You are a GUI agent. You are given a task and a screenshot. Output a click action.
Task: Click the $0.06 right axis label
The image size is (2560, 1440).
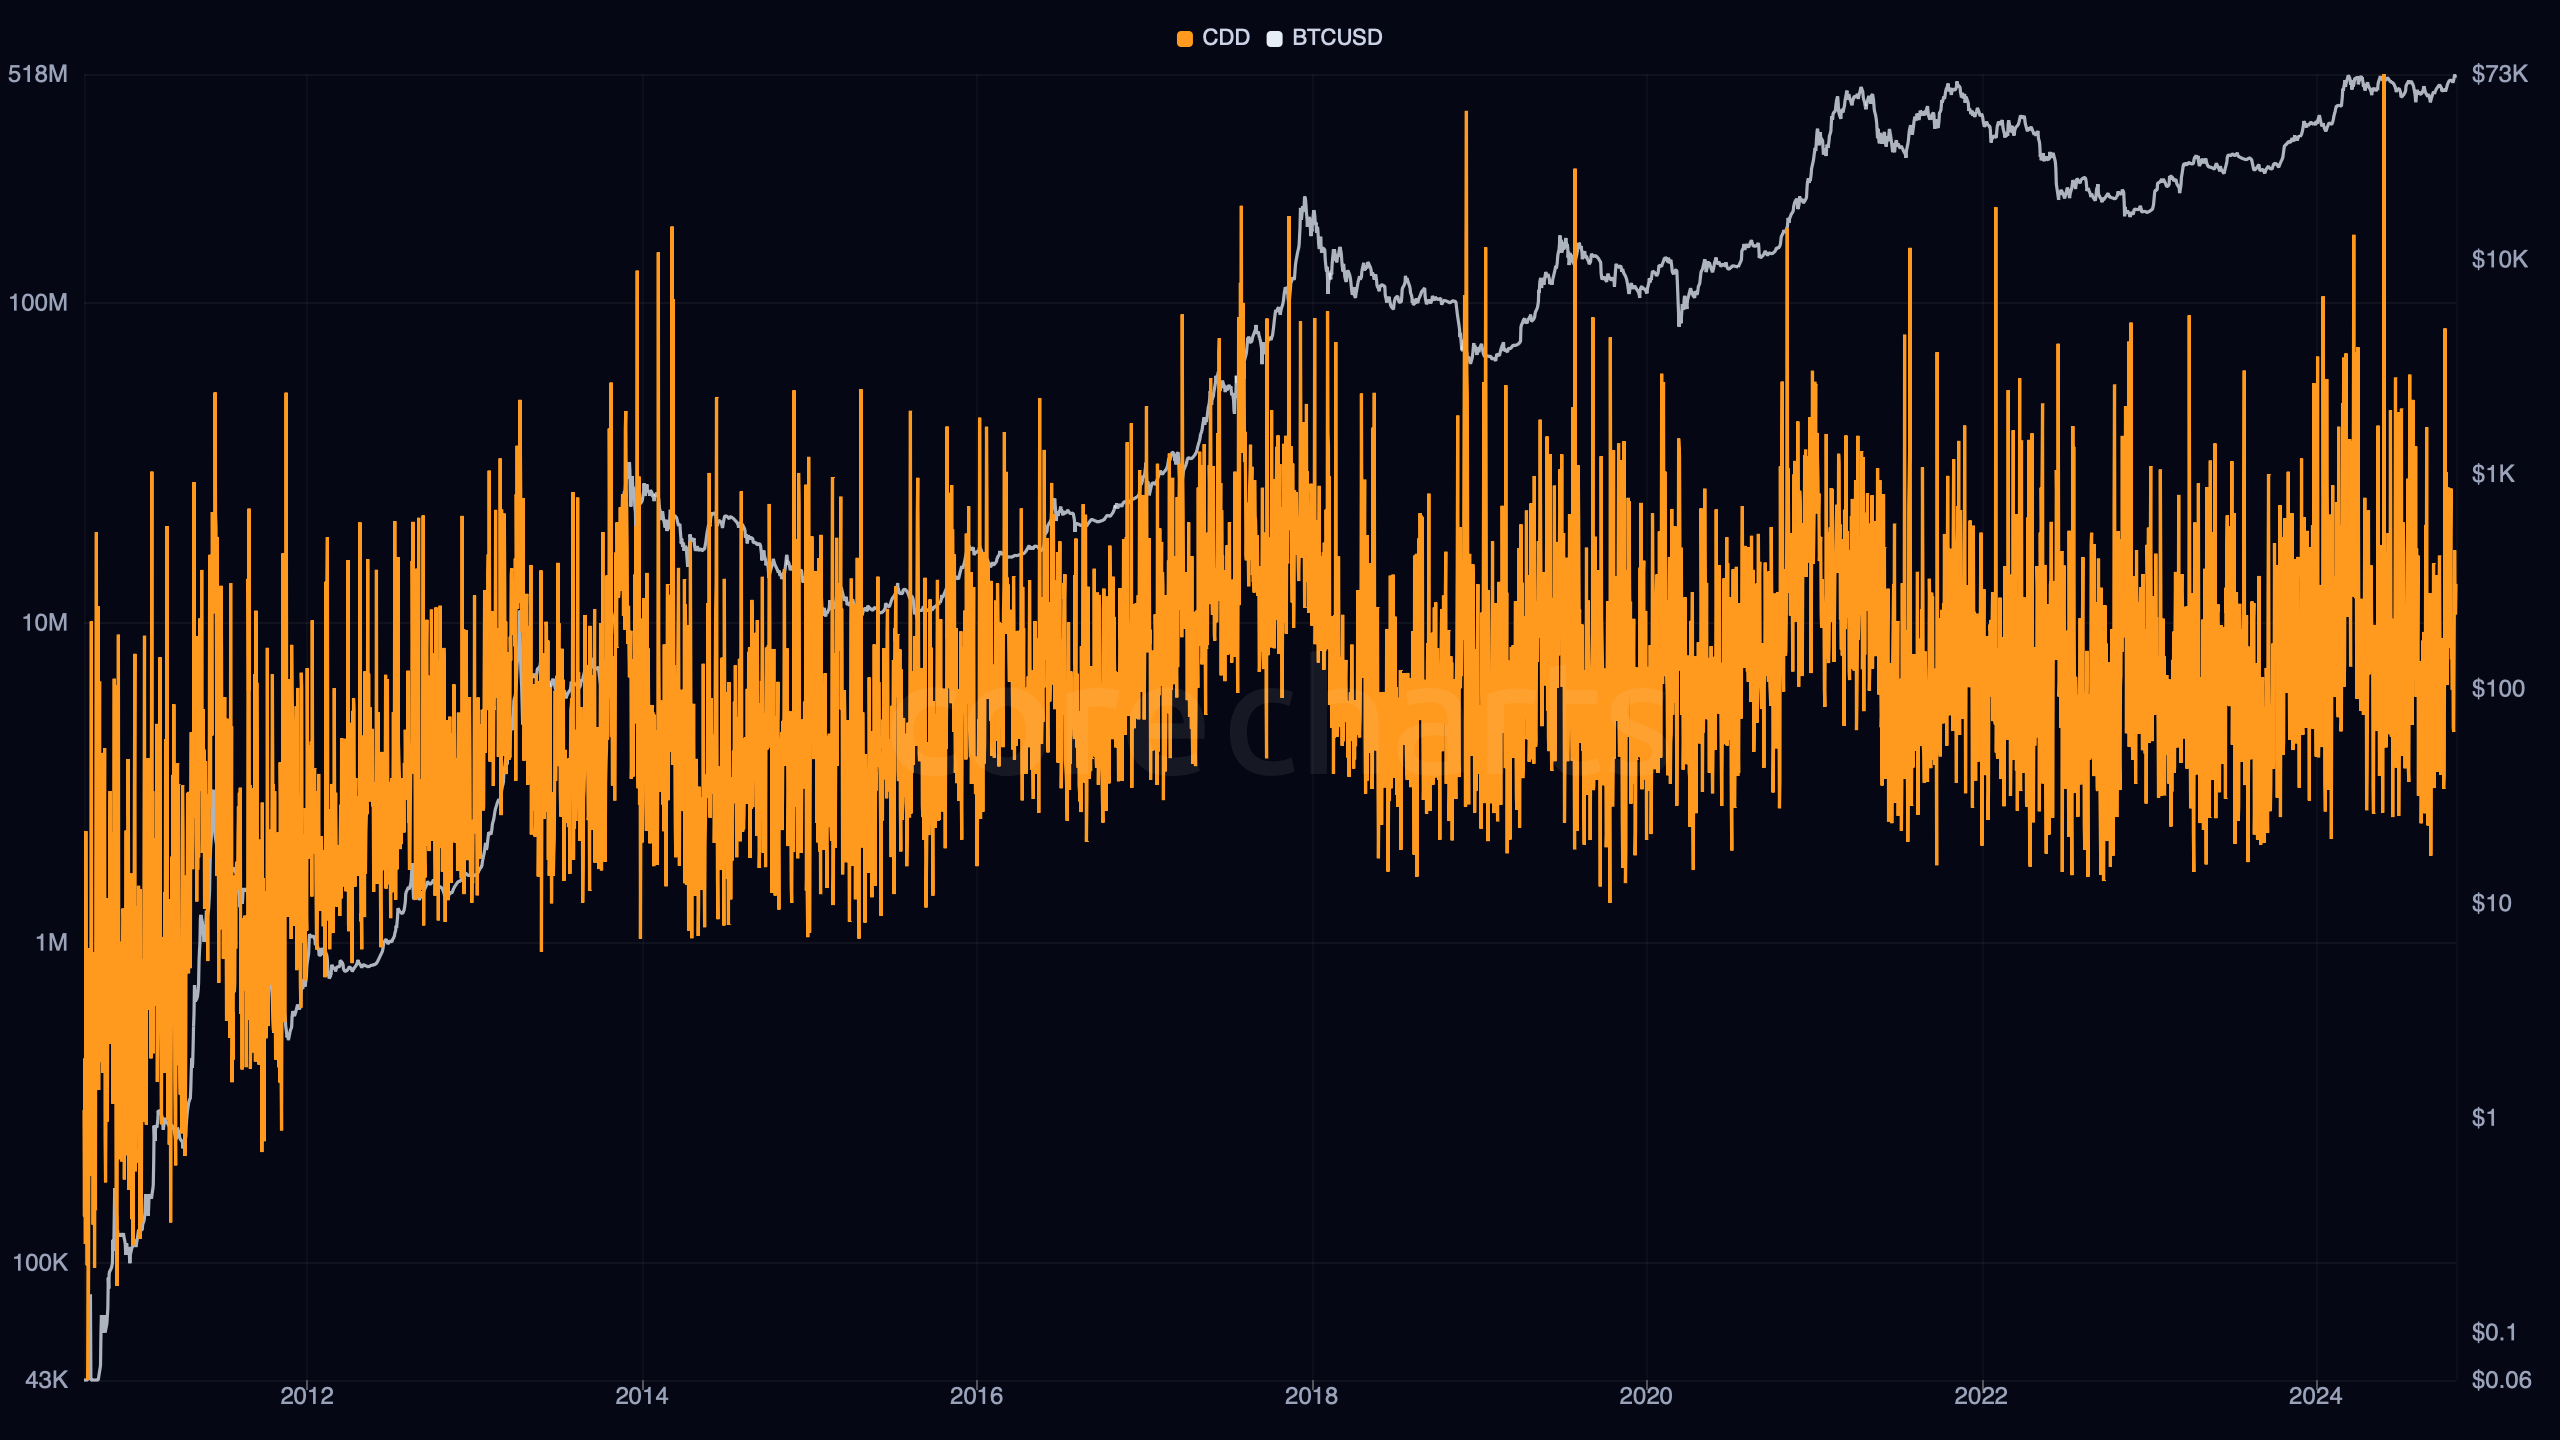click(2501, 1380)
